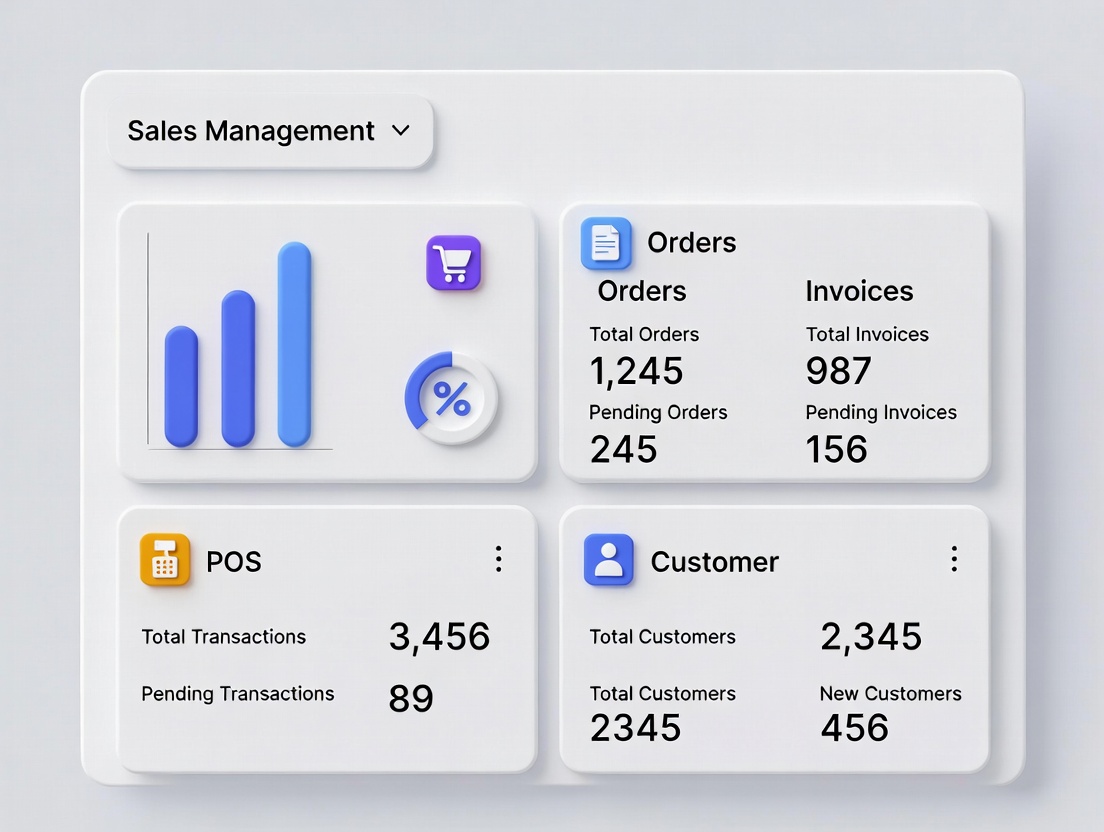Select the shortest bar in the chart
1104x832 pixels.
(181, 386)
